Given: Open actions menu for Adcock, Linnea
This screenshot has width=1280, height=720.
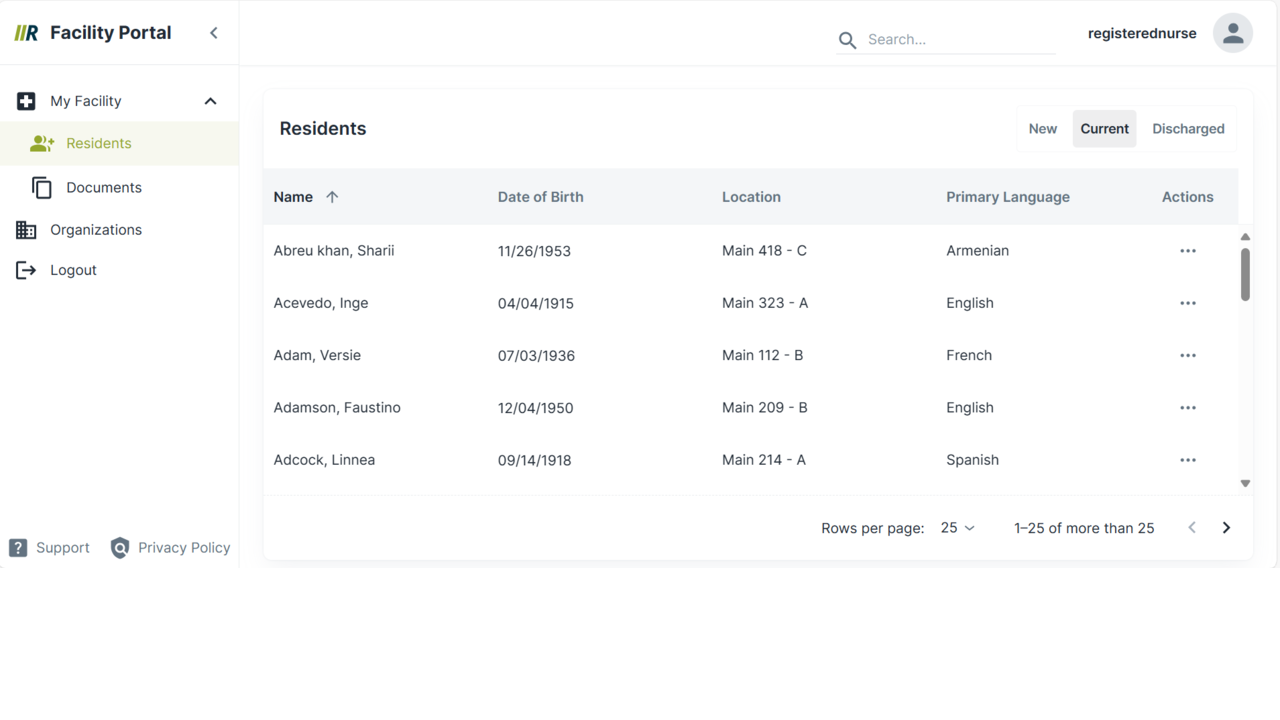Looking at the screenshot, I should pos(1188,460).
